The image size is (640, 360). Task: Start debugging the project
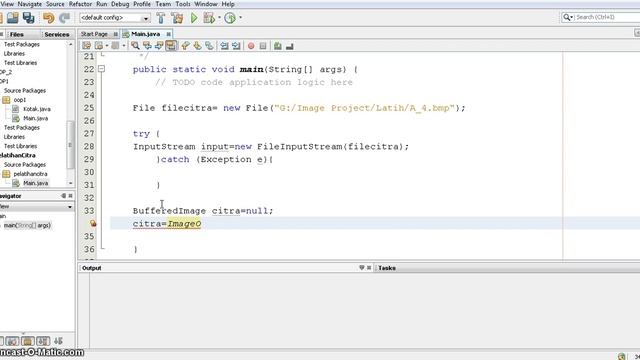click(209, 18)
